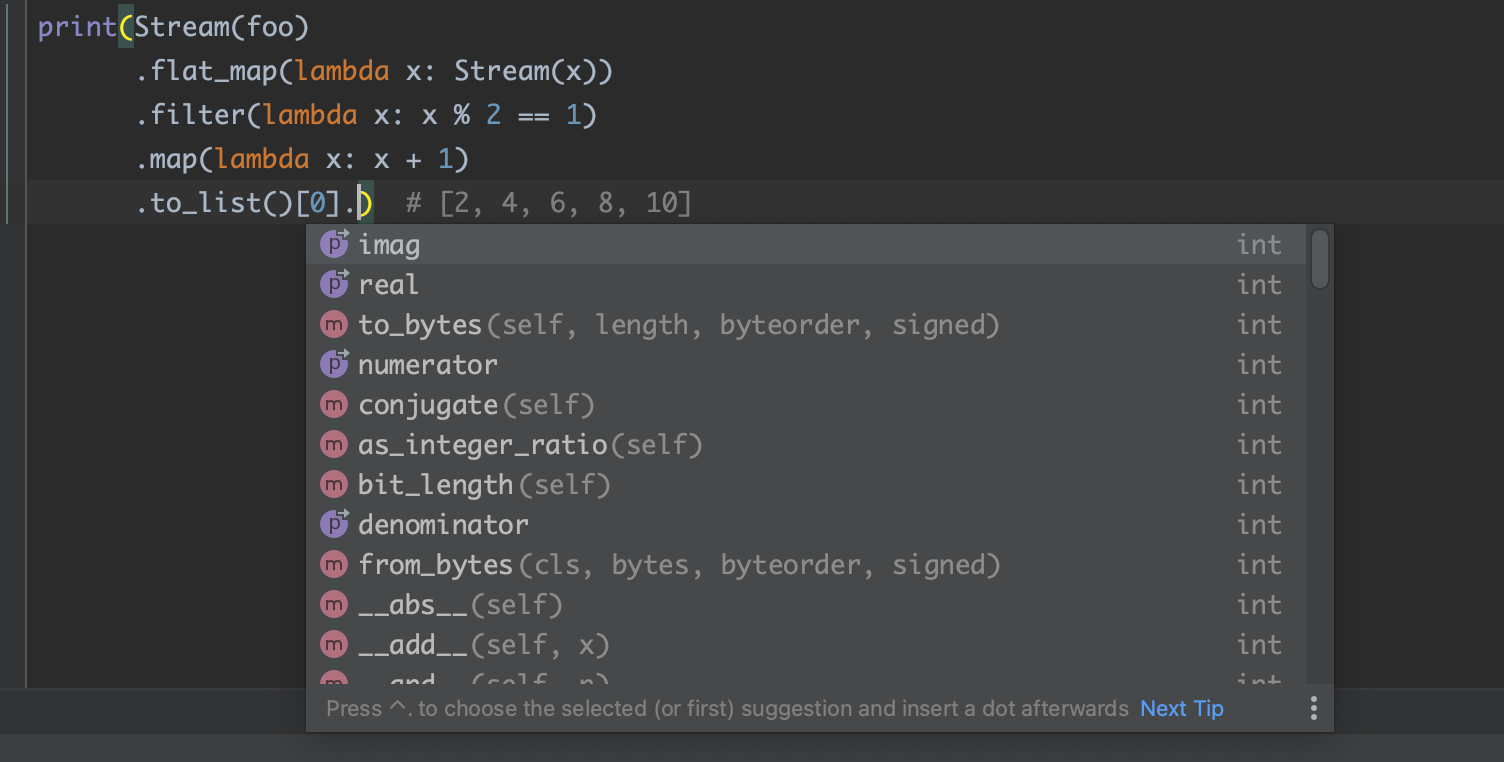Click the method icon next to "from_bytes"
Image resolution: width=1504 pixels, height=762 pixels.
tap(334, 564)
